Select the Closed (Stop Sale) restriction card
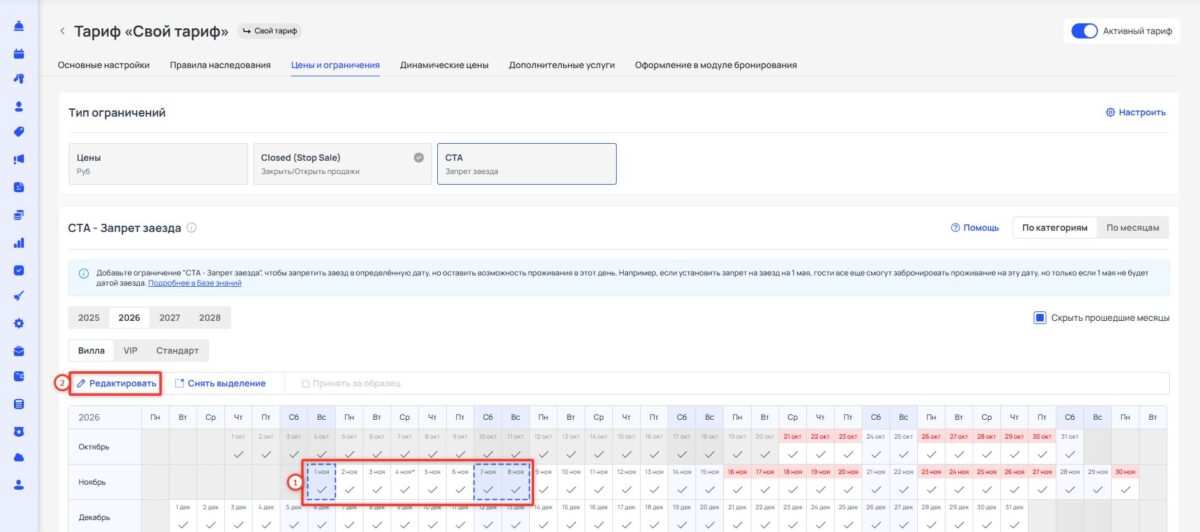1200x532 pixels. [341, 164]
